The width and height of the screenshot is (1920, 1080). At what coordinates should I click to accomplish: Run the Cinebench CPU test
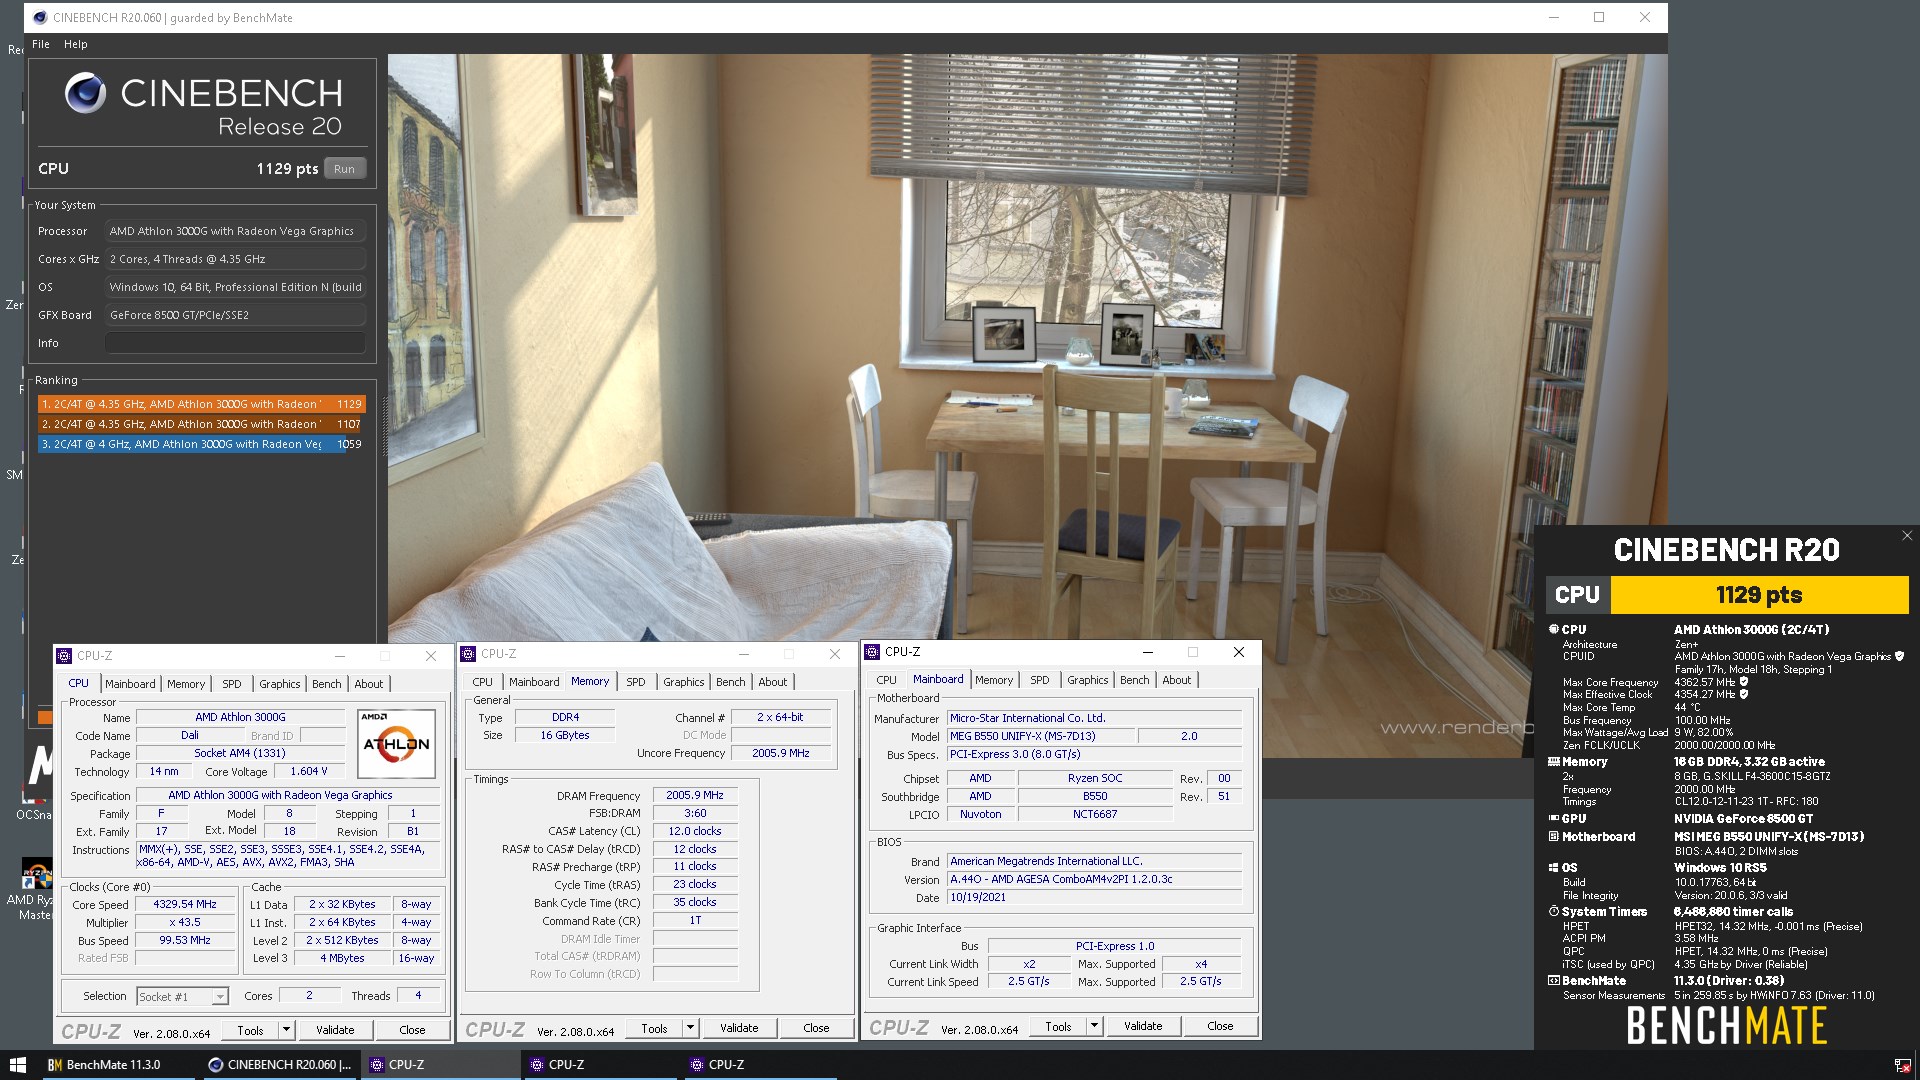[344, 169]
